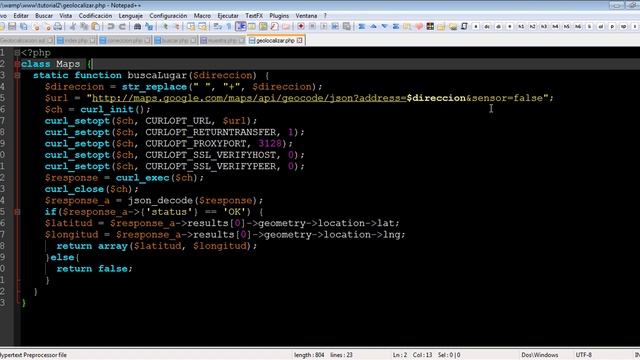Collapse the buscaLugar function fold marker

coord(17,76)
